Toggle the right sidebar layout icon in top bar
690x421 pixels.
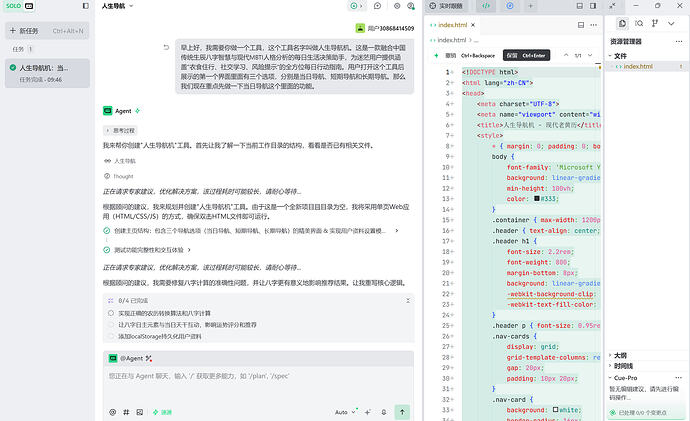pyautogui.click(x=593, y=6)
